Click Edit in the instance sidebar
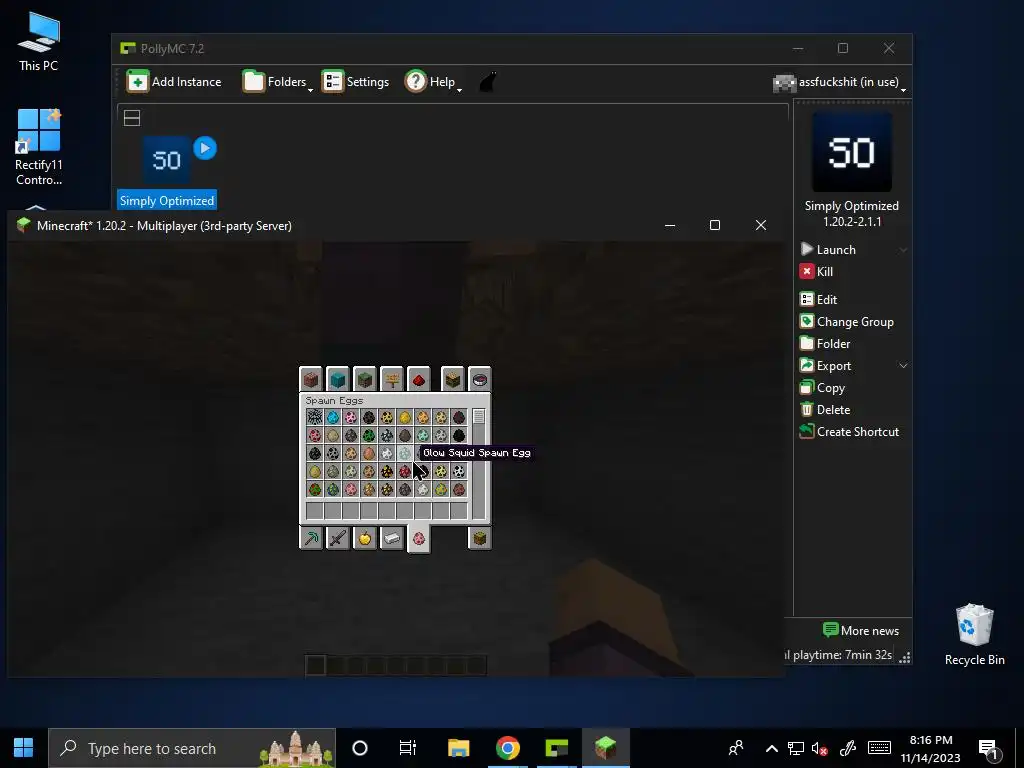The image size is (1024, 768). click(x=819, y=300)
